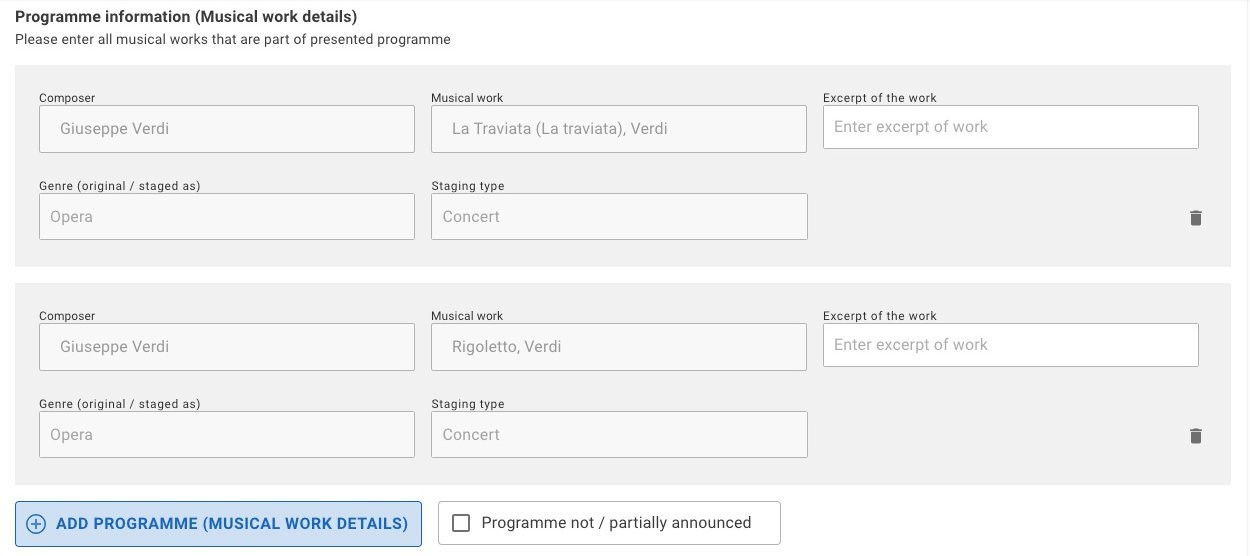Click the 'Programme not / partially announced' label

(x=616, y=523)
